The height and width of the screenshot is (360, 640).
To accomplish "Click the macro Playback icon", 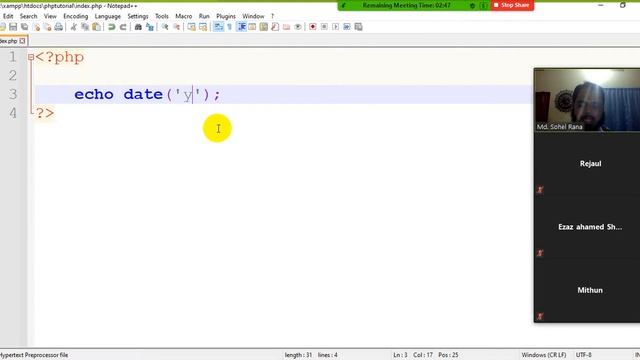I will point(336,27).
